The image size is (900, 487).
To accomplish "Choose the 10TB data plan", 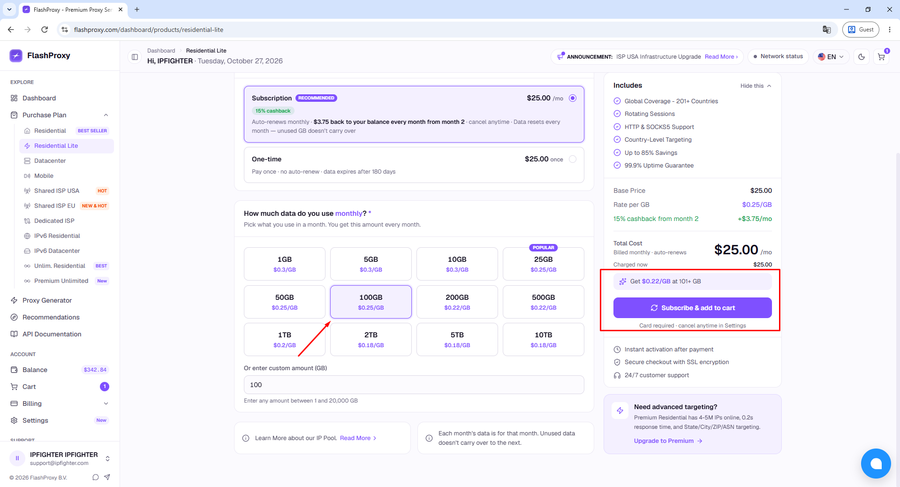I will point(544,339).
